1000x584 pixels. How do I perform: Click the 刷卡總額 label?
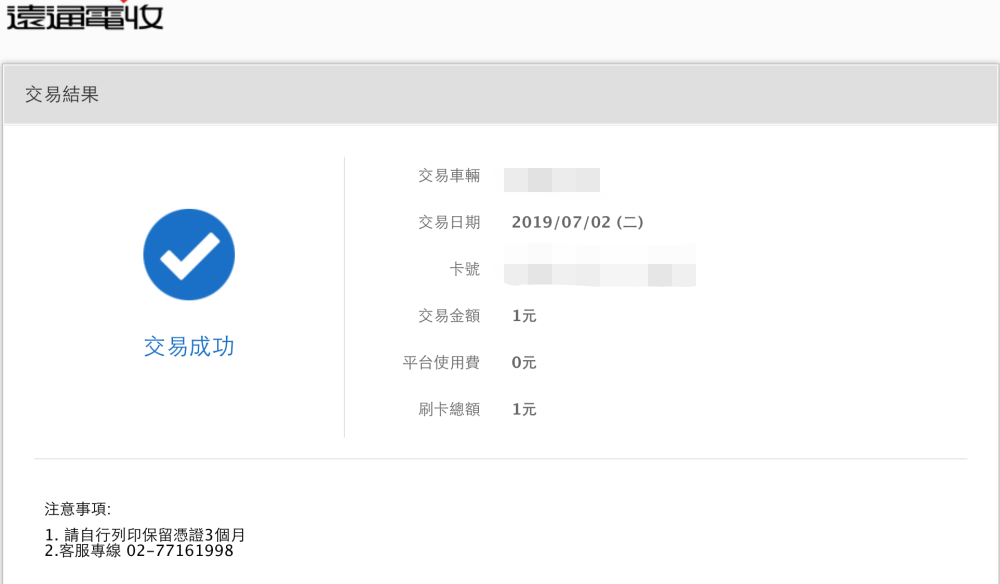click(x=449, y=409)
